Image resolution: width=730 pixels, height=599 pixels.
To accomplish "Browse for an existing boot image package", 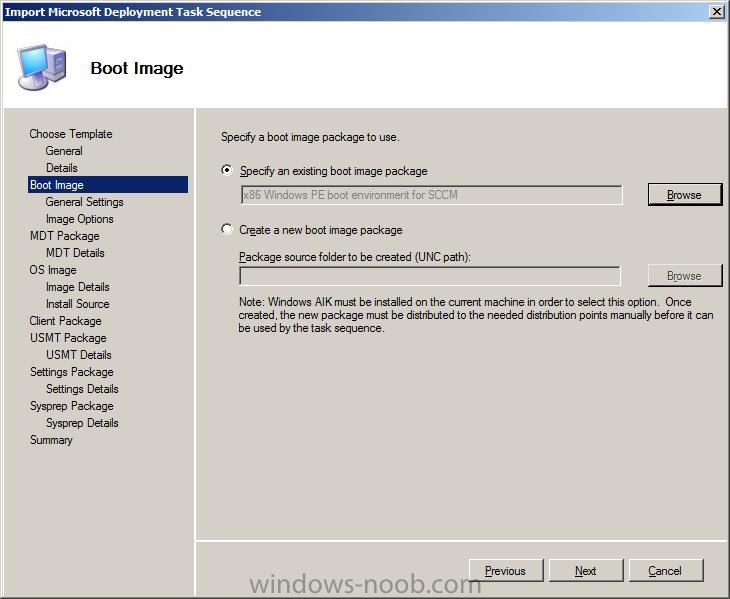I will tap(685, 195).
